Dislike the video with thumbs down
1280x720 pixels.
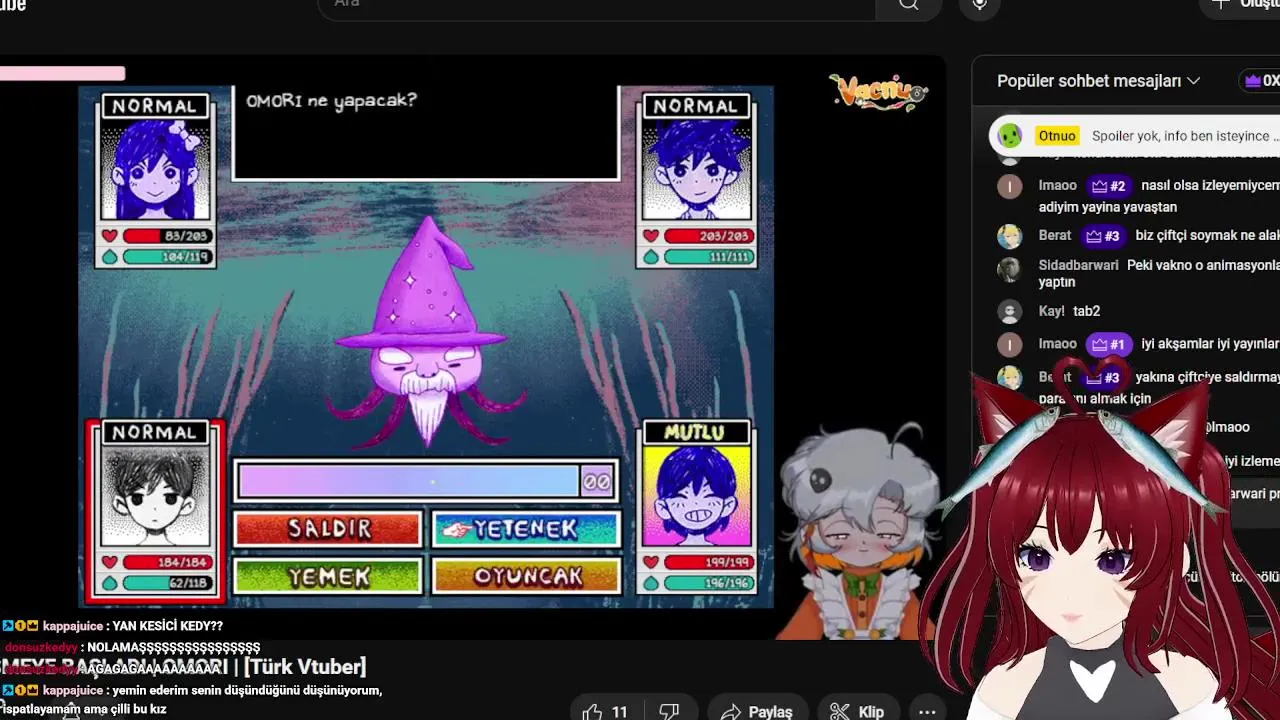click(668, 711)
